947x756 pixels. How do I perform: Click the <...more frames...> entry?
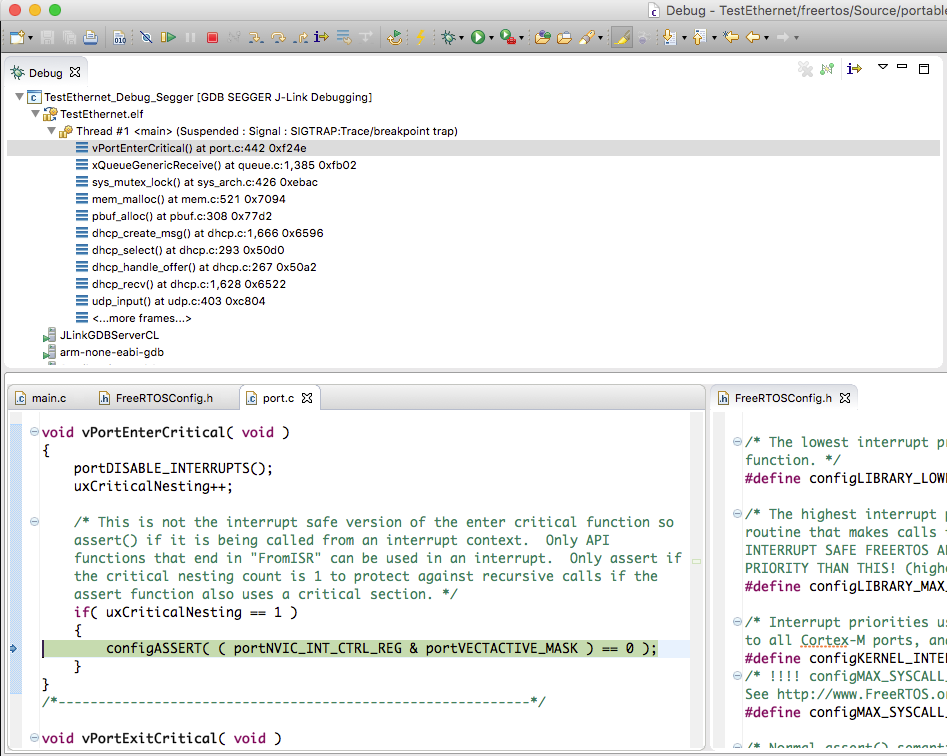coord(142,318)
